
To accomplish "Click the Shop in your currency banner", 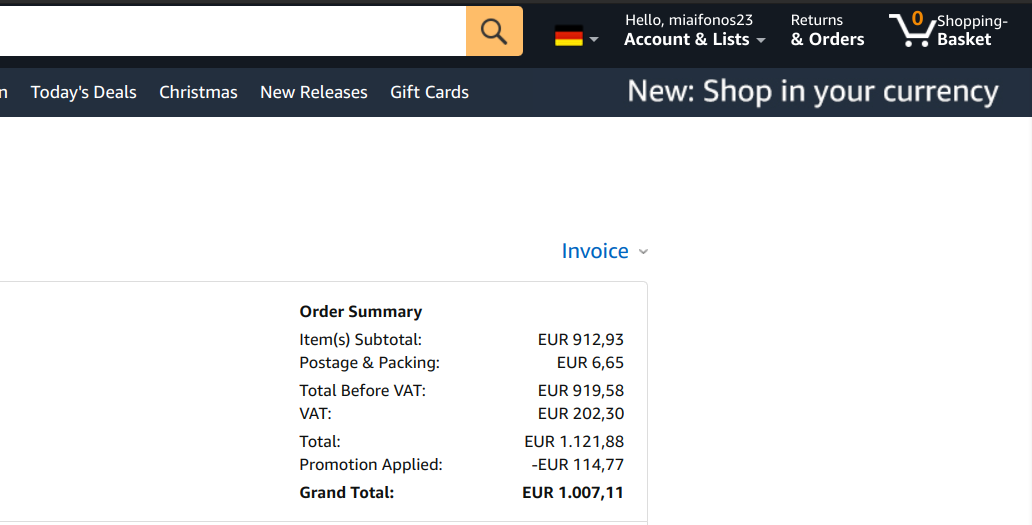I will (812, 92).
